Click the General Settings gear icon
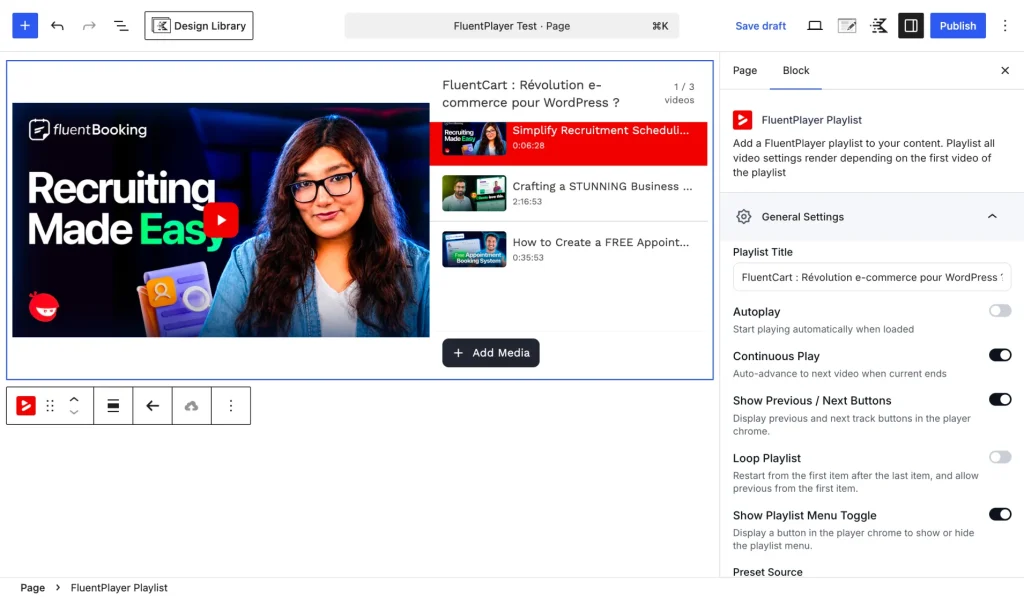 743,217
